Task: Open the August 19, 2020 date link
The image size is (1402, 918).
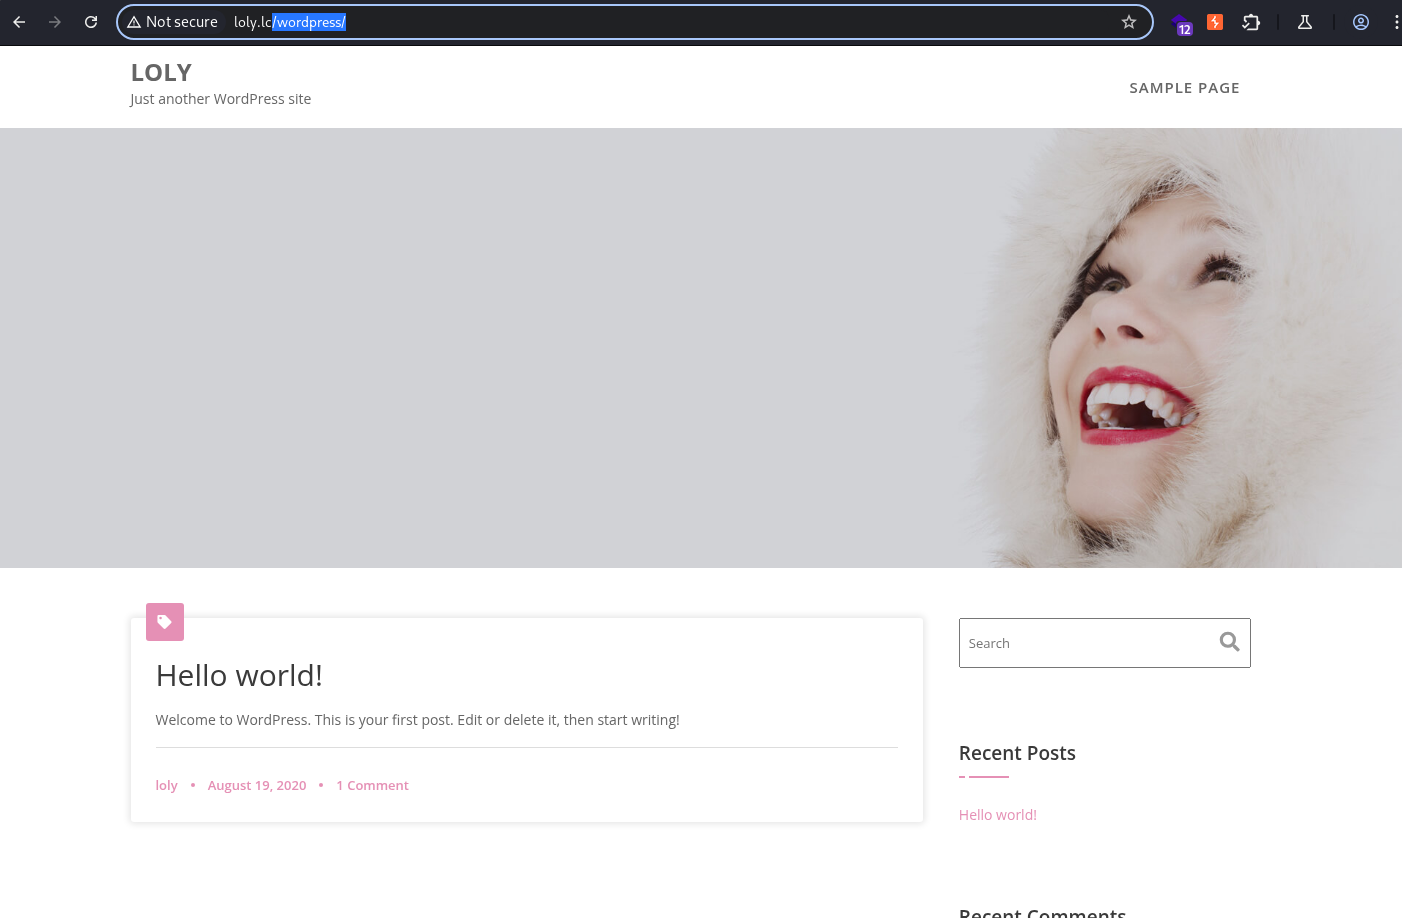Action: (257, 786)
